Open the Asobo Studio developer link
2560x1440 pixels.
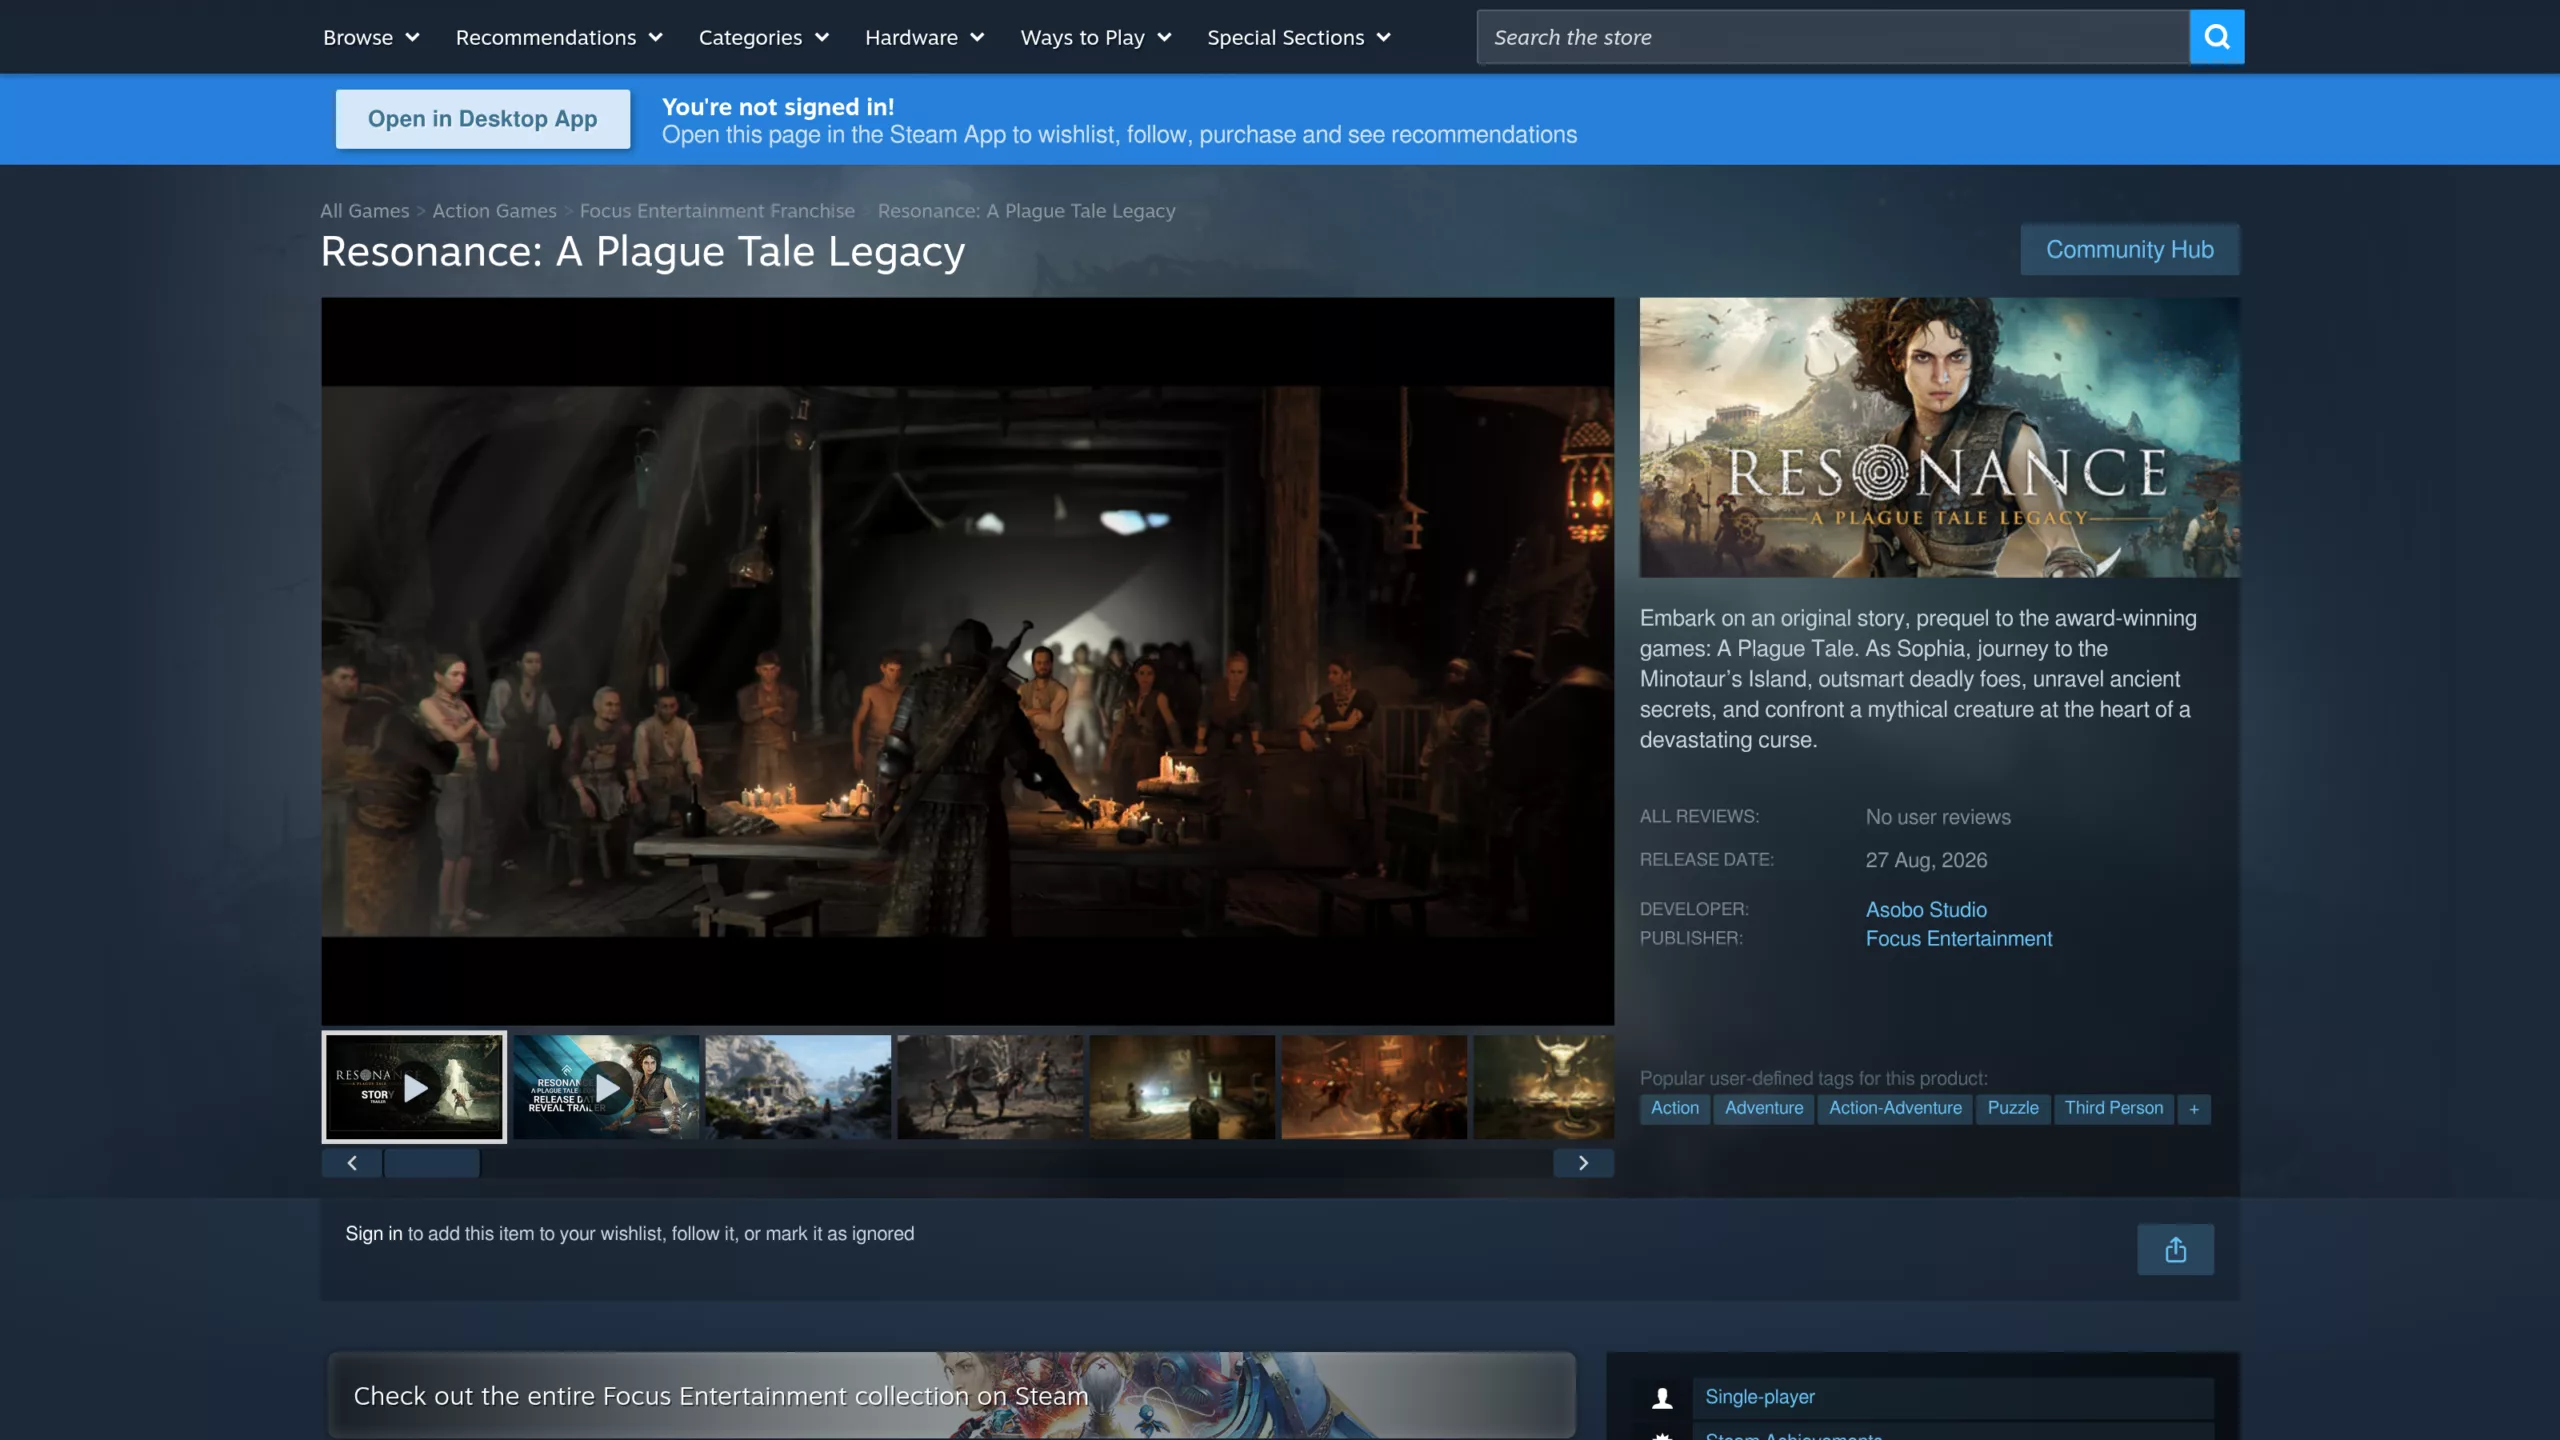coord(1926,910)
